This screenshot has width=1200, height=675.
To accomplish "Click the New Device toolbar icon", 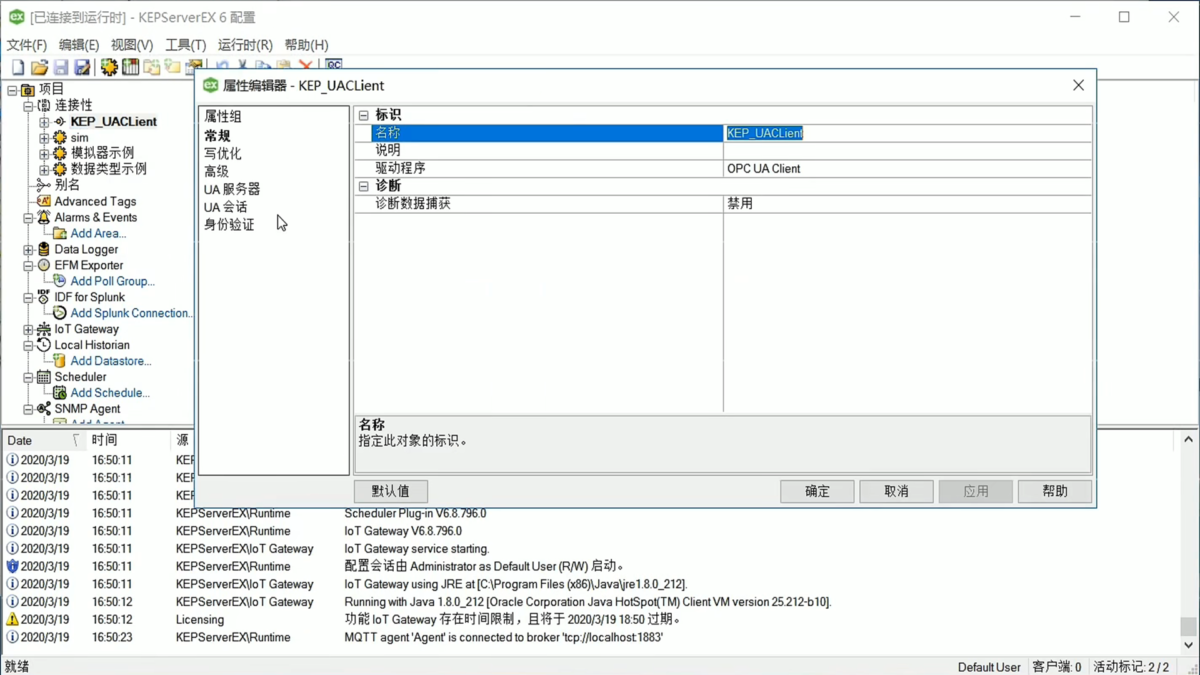I will click(130, 67).
